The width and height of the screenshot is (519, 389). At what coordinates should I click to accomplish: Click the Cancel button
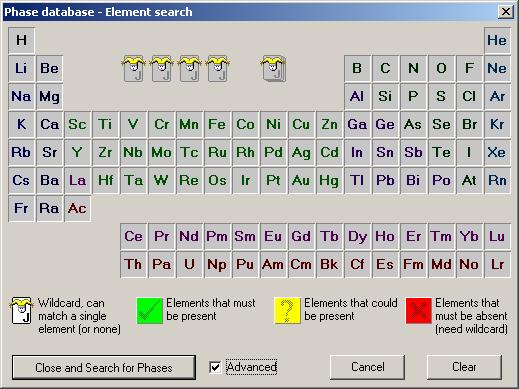(x=367, y=367)
